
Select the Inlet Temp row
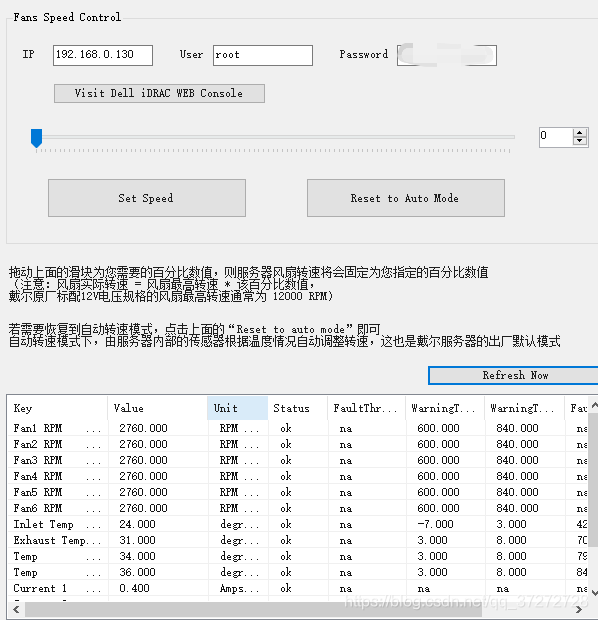coord(298,524)
